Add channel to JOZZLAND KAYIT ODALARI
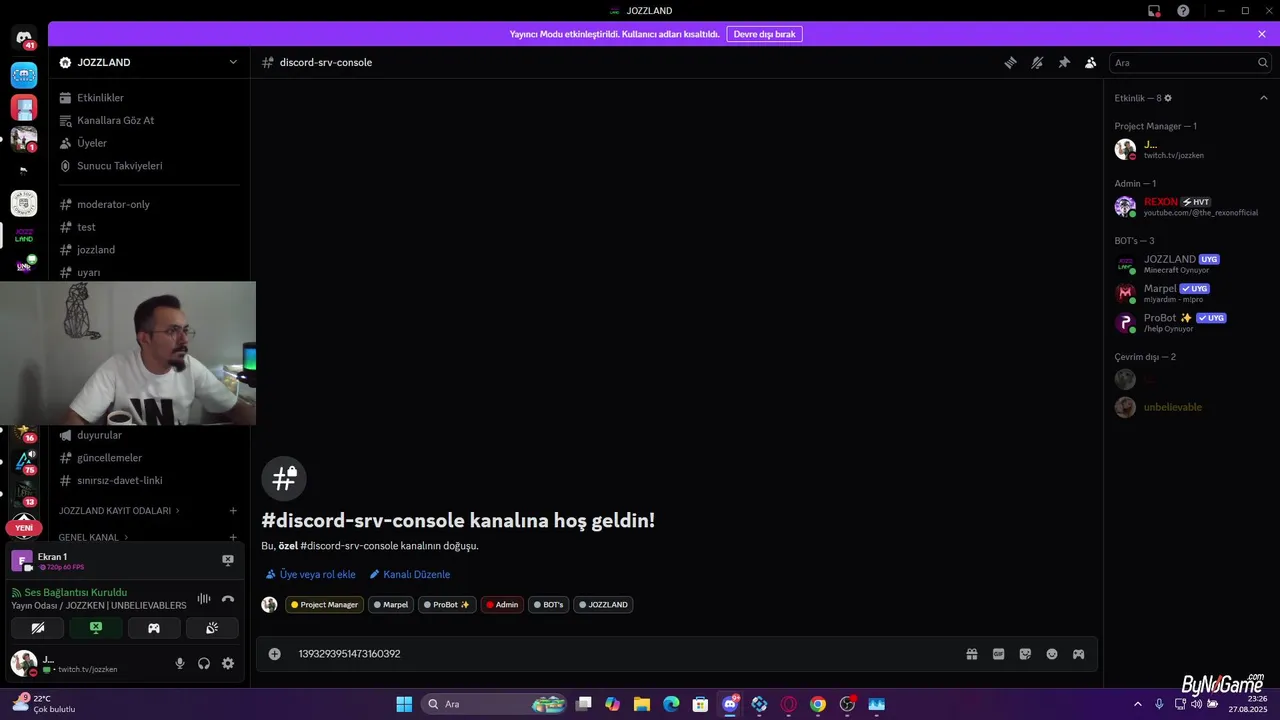Image resolution: width=1280 pixels, height=720 pixels. pyautogui.click(x=233, y=510)
